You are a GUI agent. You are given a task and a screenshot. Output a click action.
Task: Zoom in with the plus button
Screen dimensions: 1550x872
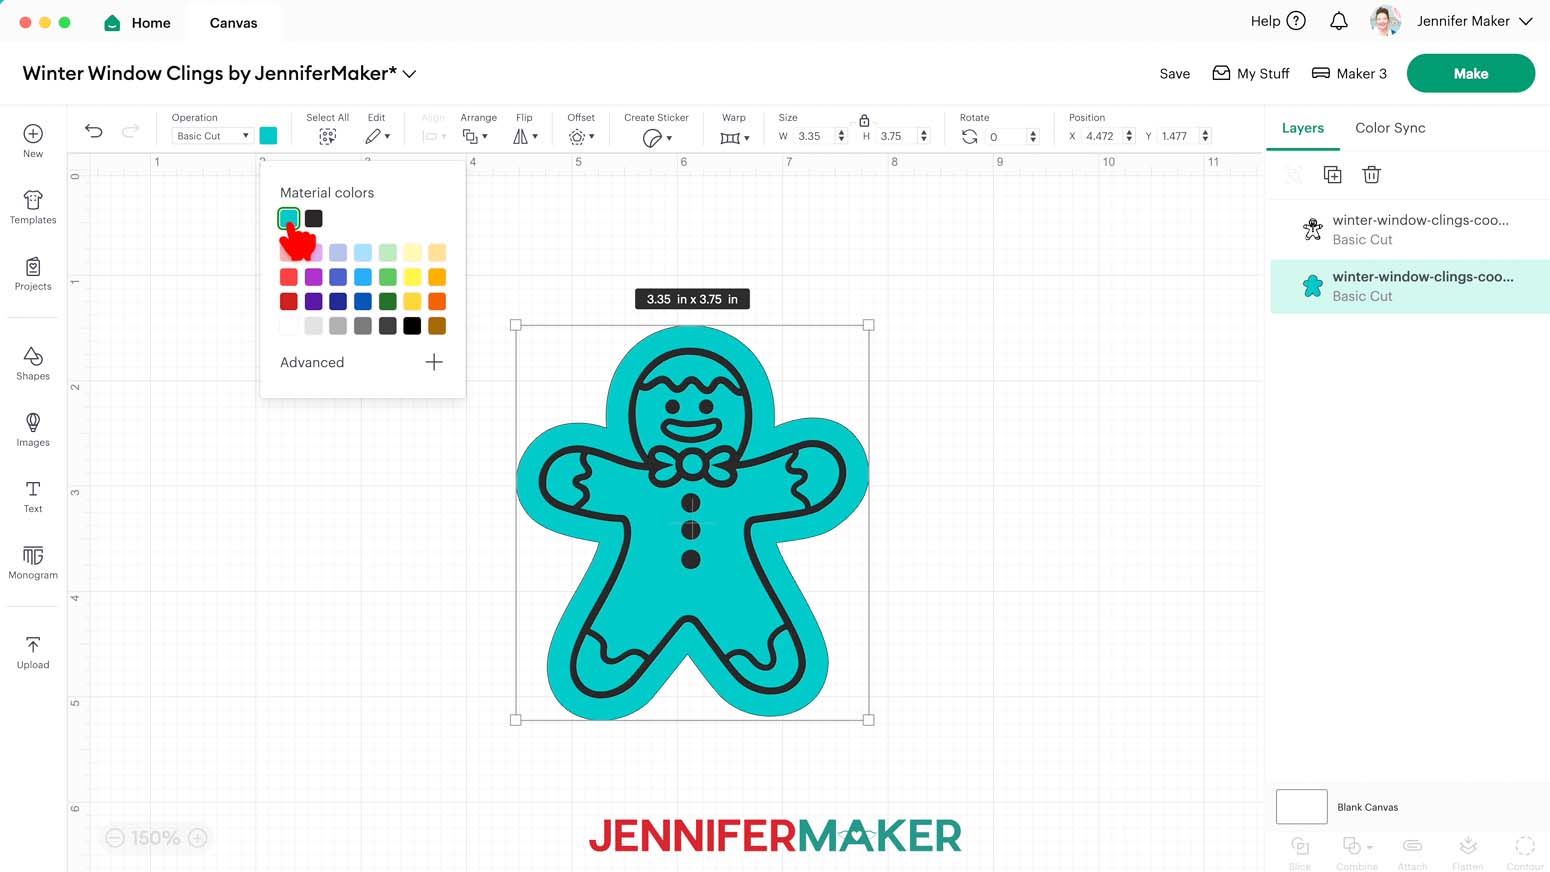(198, 838)
